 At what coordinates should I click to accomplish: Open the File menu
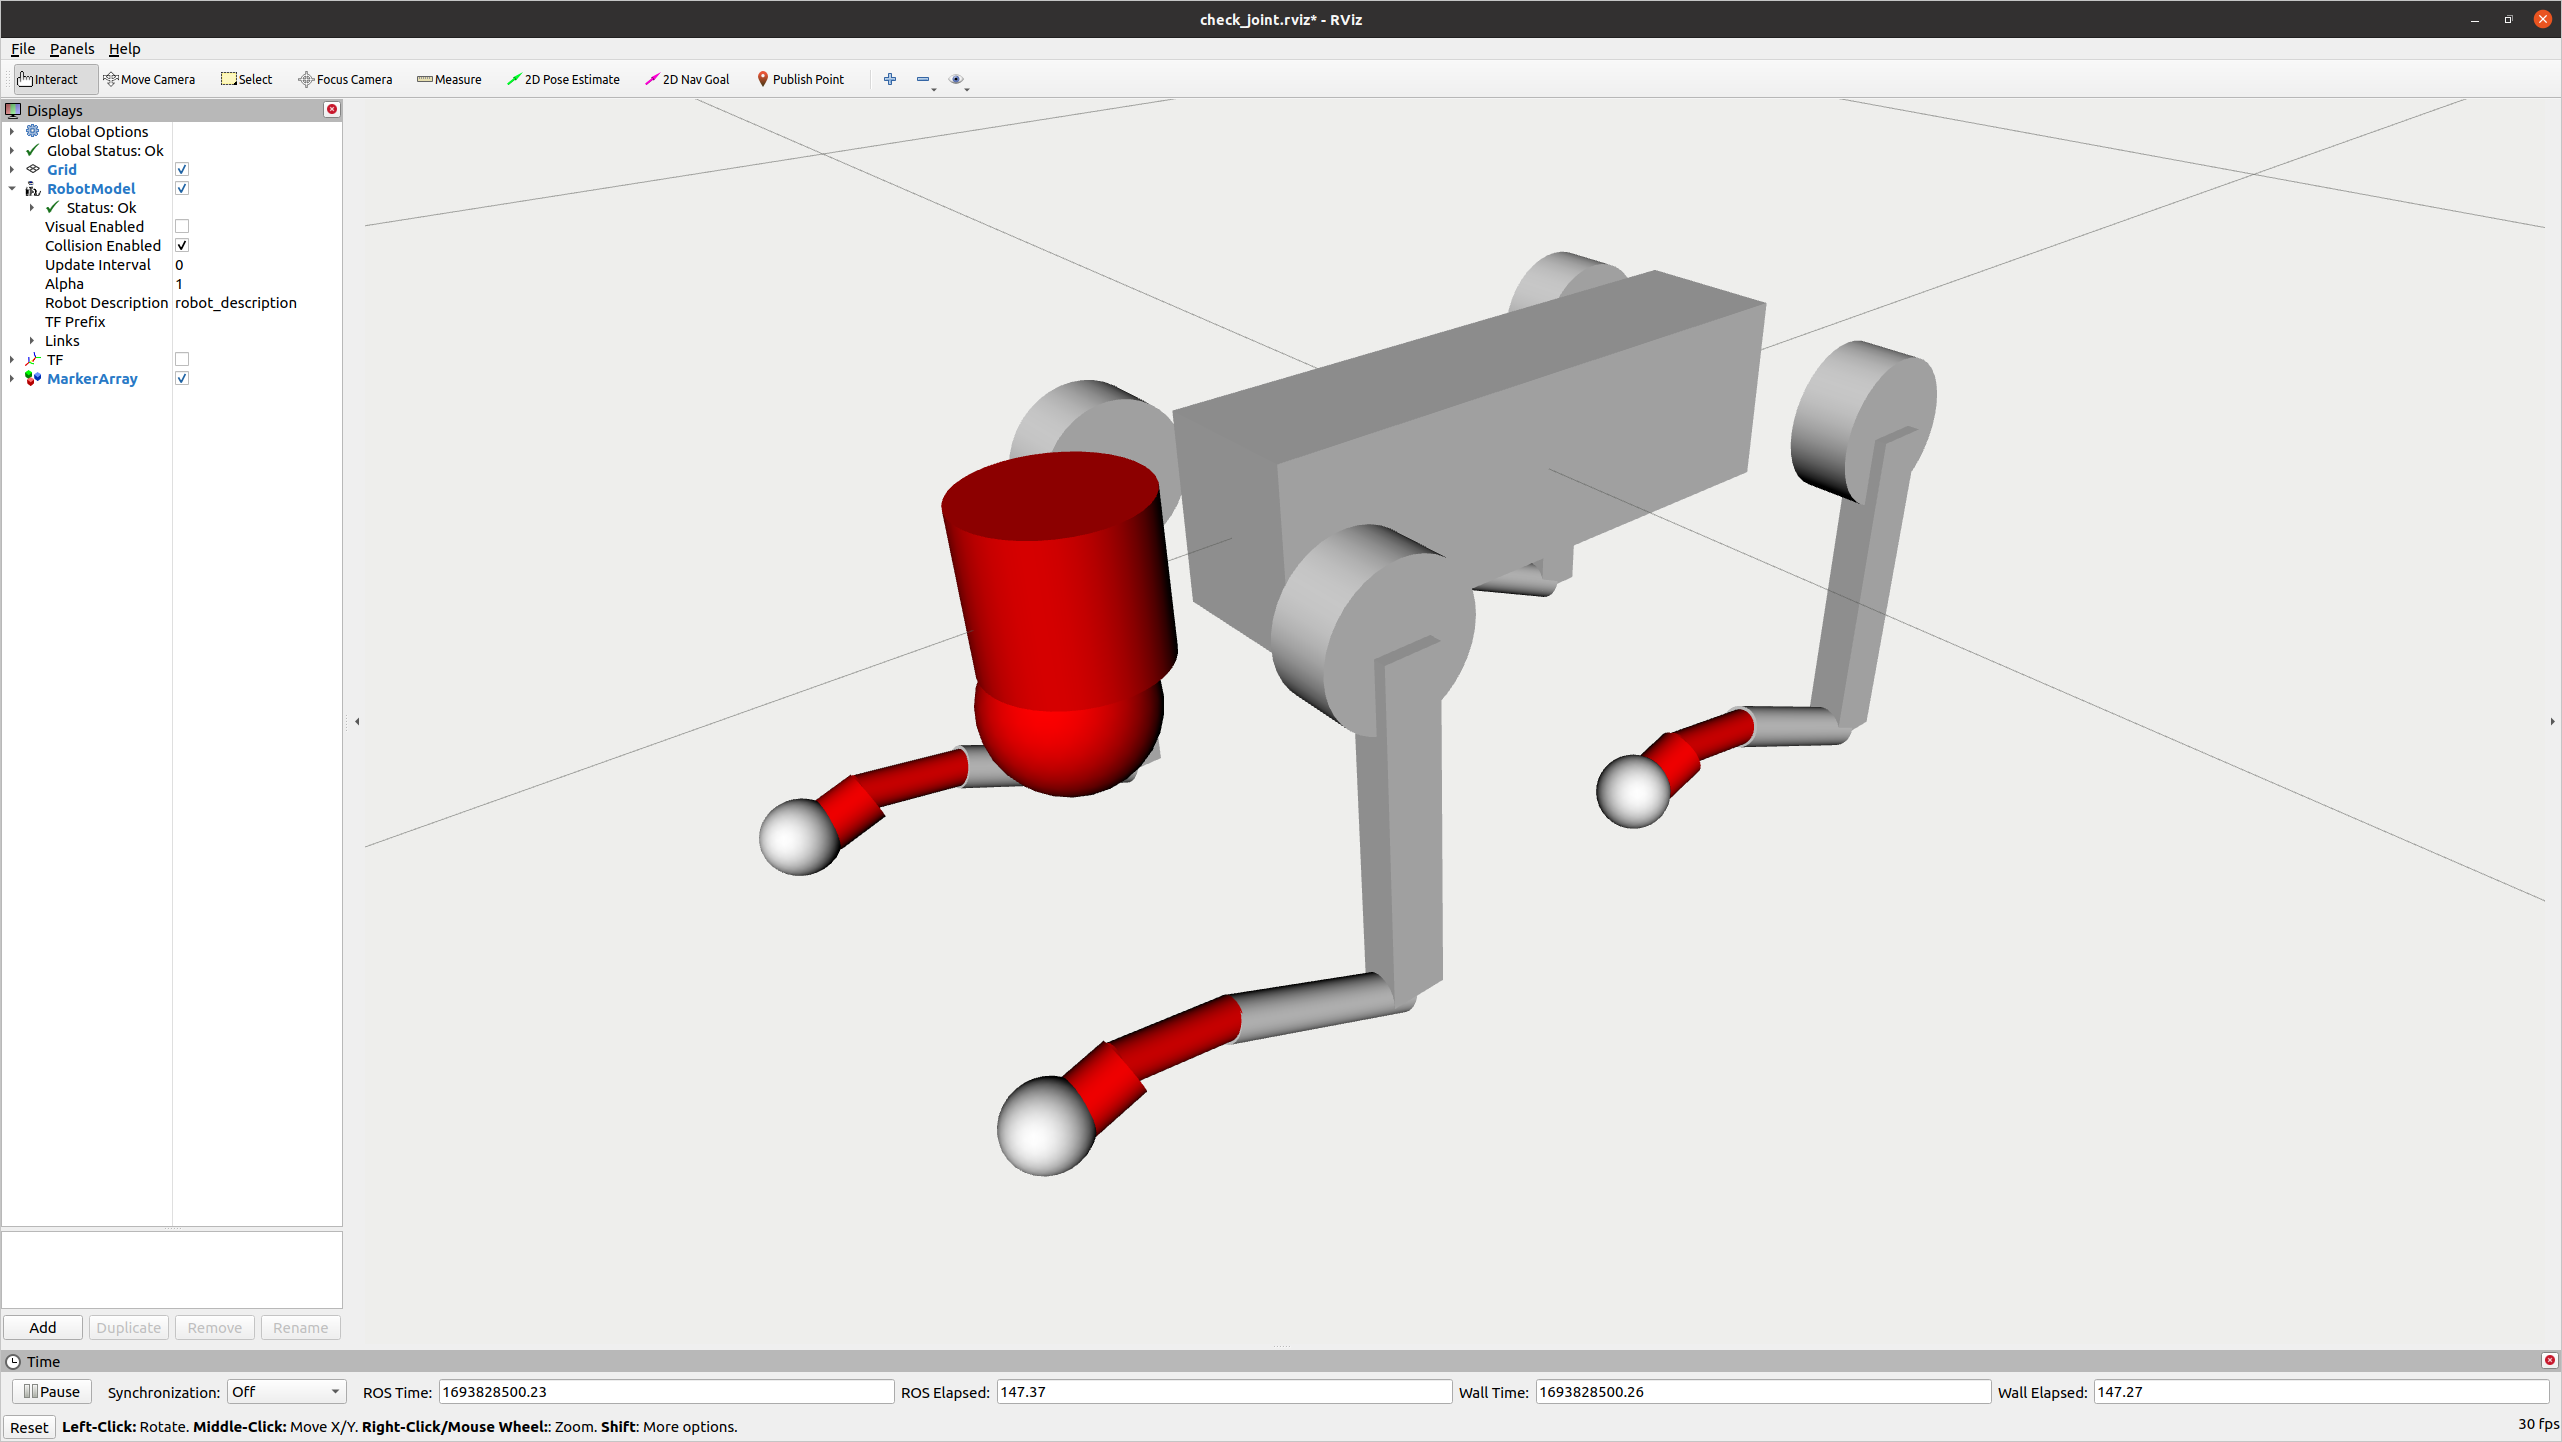[x=22, y=49]
